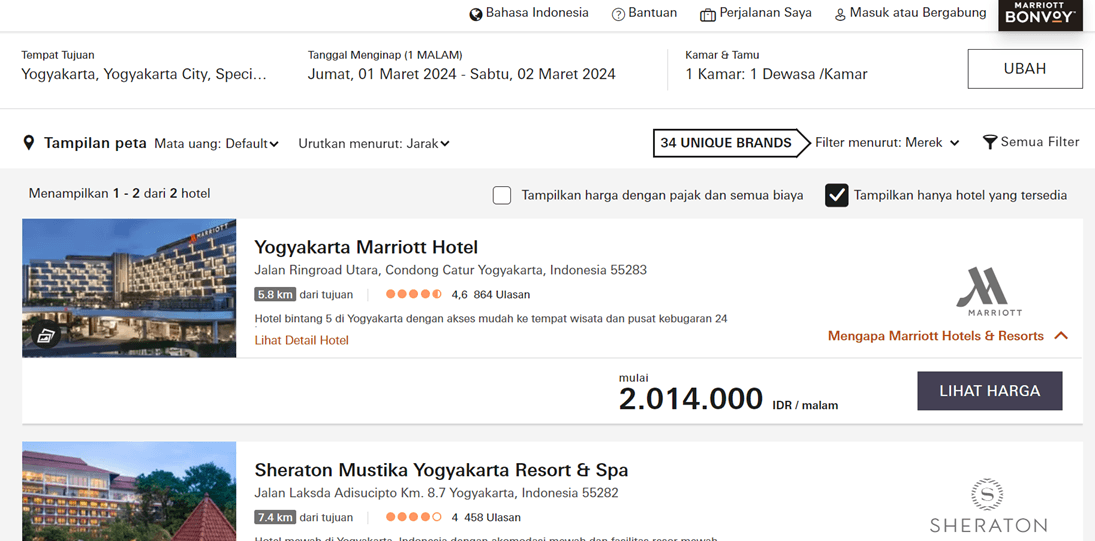Click the 2.014.000 price
Image resolution: width=1095 pixels, height=541 pixels.
[691, 399]
